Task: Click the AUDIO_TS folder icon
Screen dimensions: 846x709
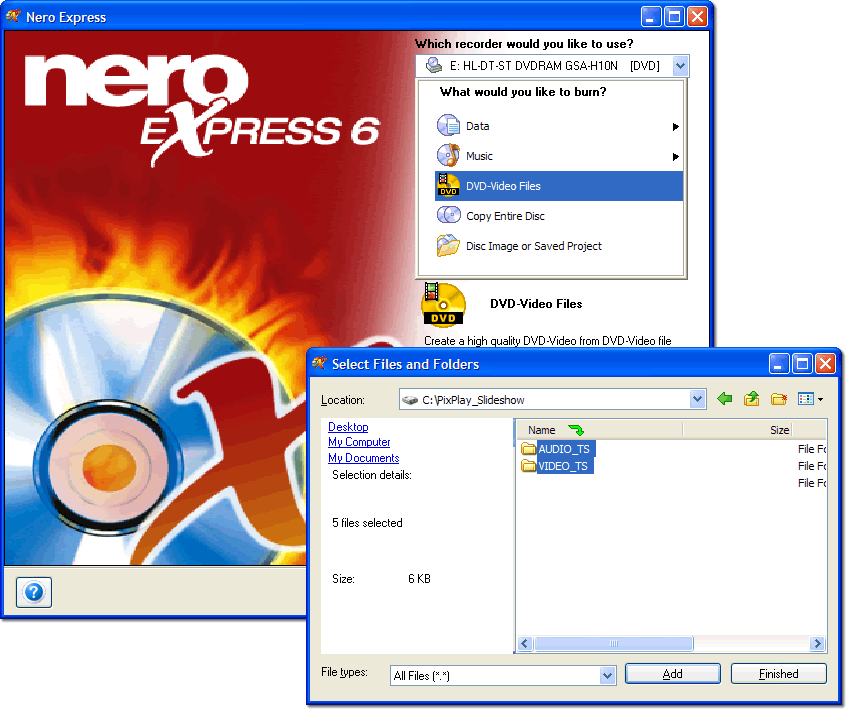Action: click(528, 448)
